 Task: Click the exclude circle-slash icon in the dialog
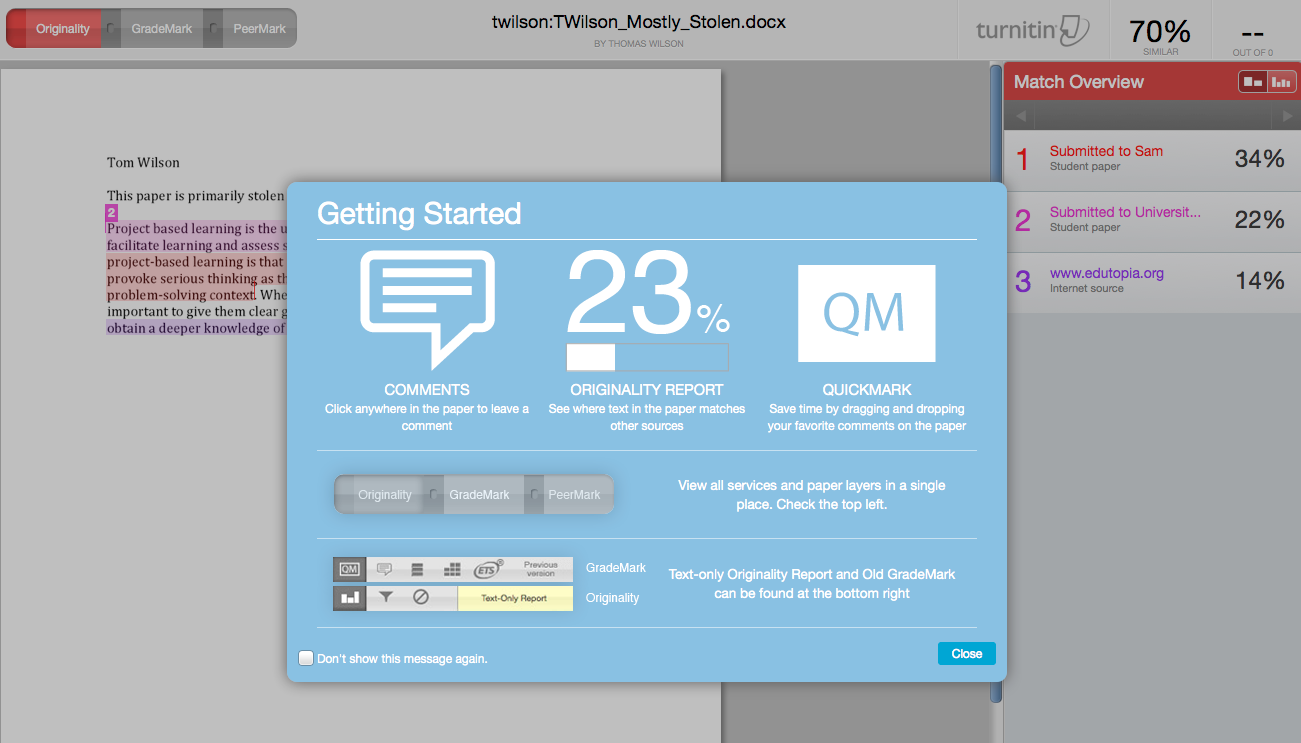tap(421, 597)
